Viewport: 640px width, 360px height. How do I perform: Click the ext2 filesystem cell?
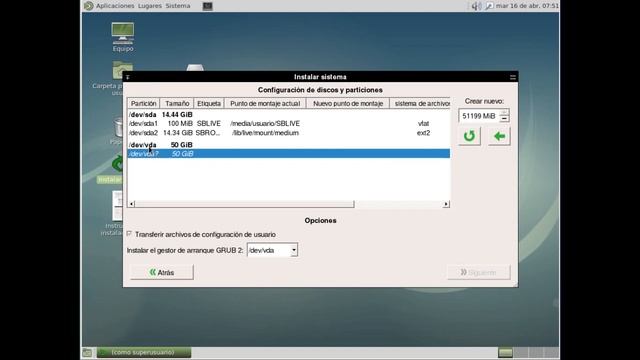423,133
